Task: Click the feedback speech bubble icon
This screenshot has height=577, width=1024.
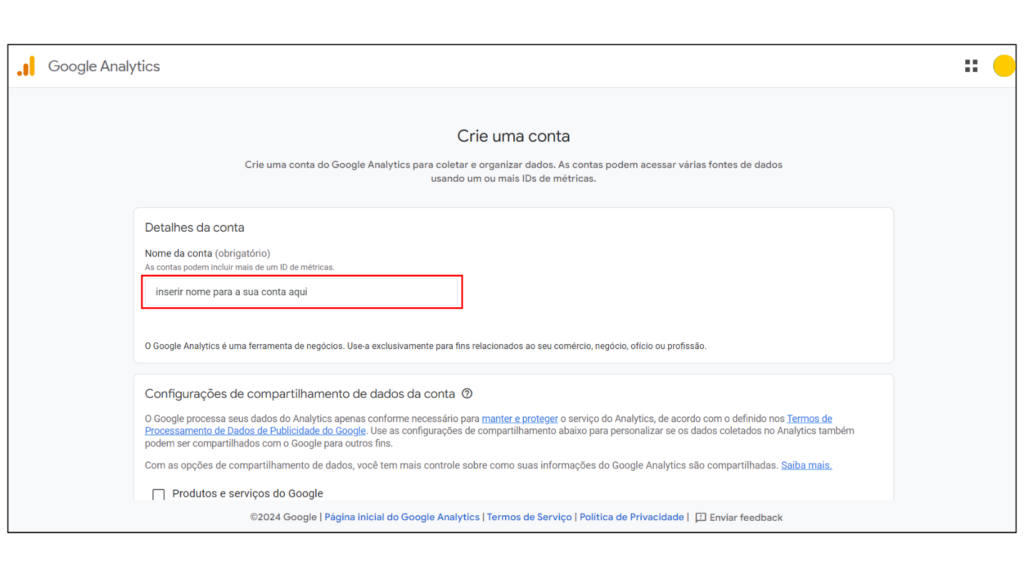Action: (x=700, y=518)
